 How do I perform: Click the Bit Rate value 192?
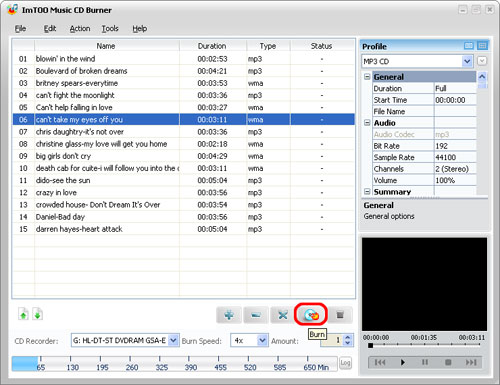point(455,146)
